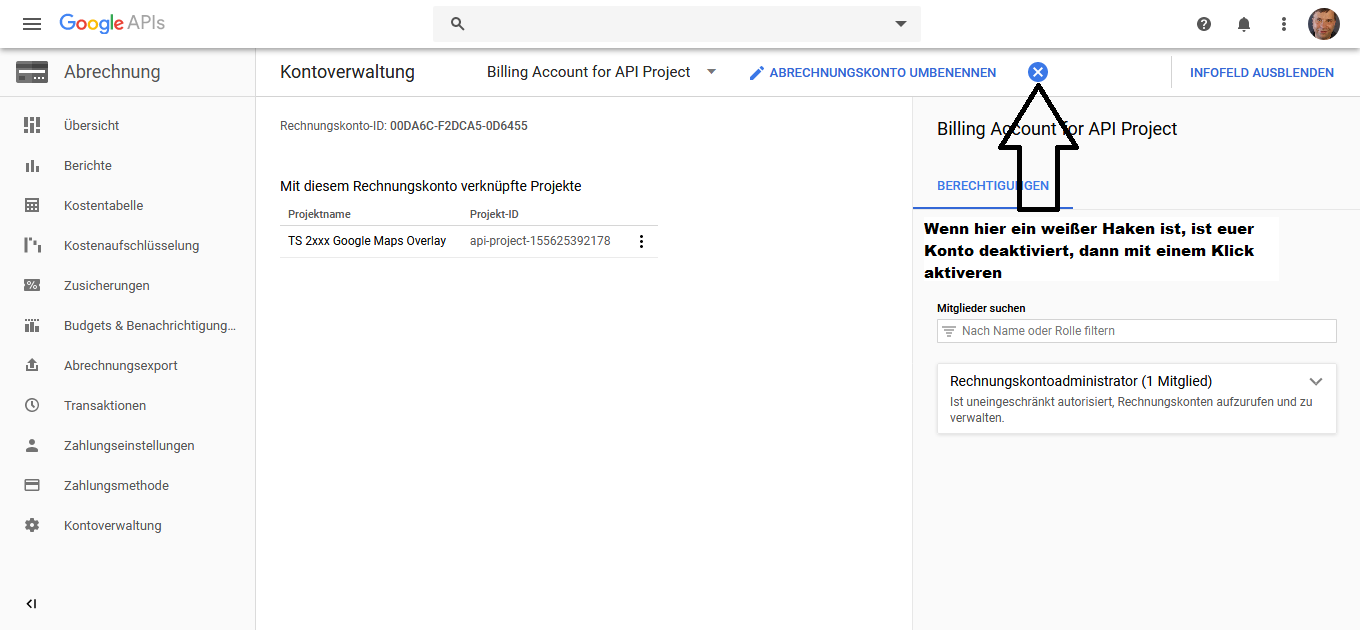Open project options three-dot menu
1360x630 pixels.
[641, 241]
